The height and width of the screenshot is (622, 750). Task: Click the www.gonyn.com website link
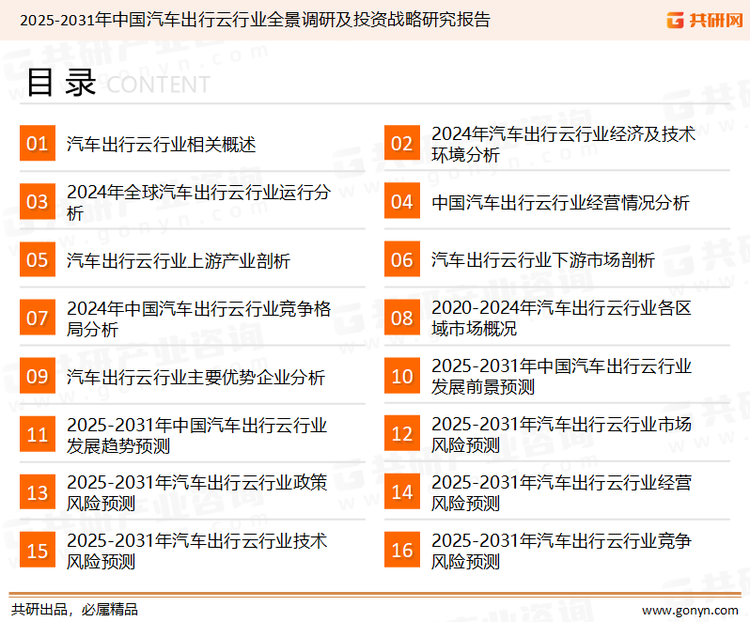[x=689, y=609]
